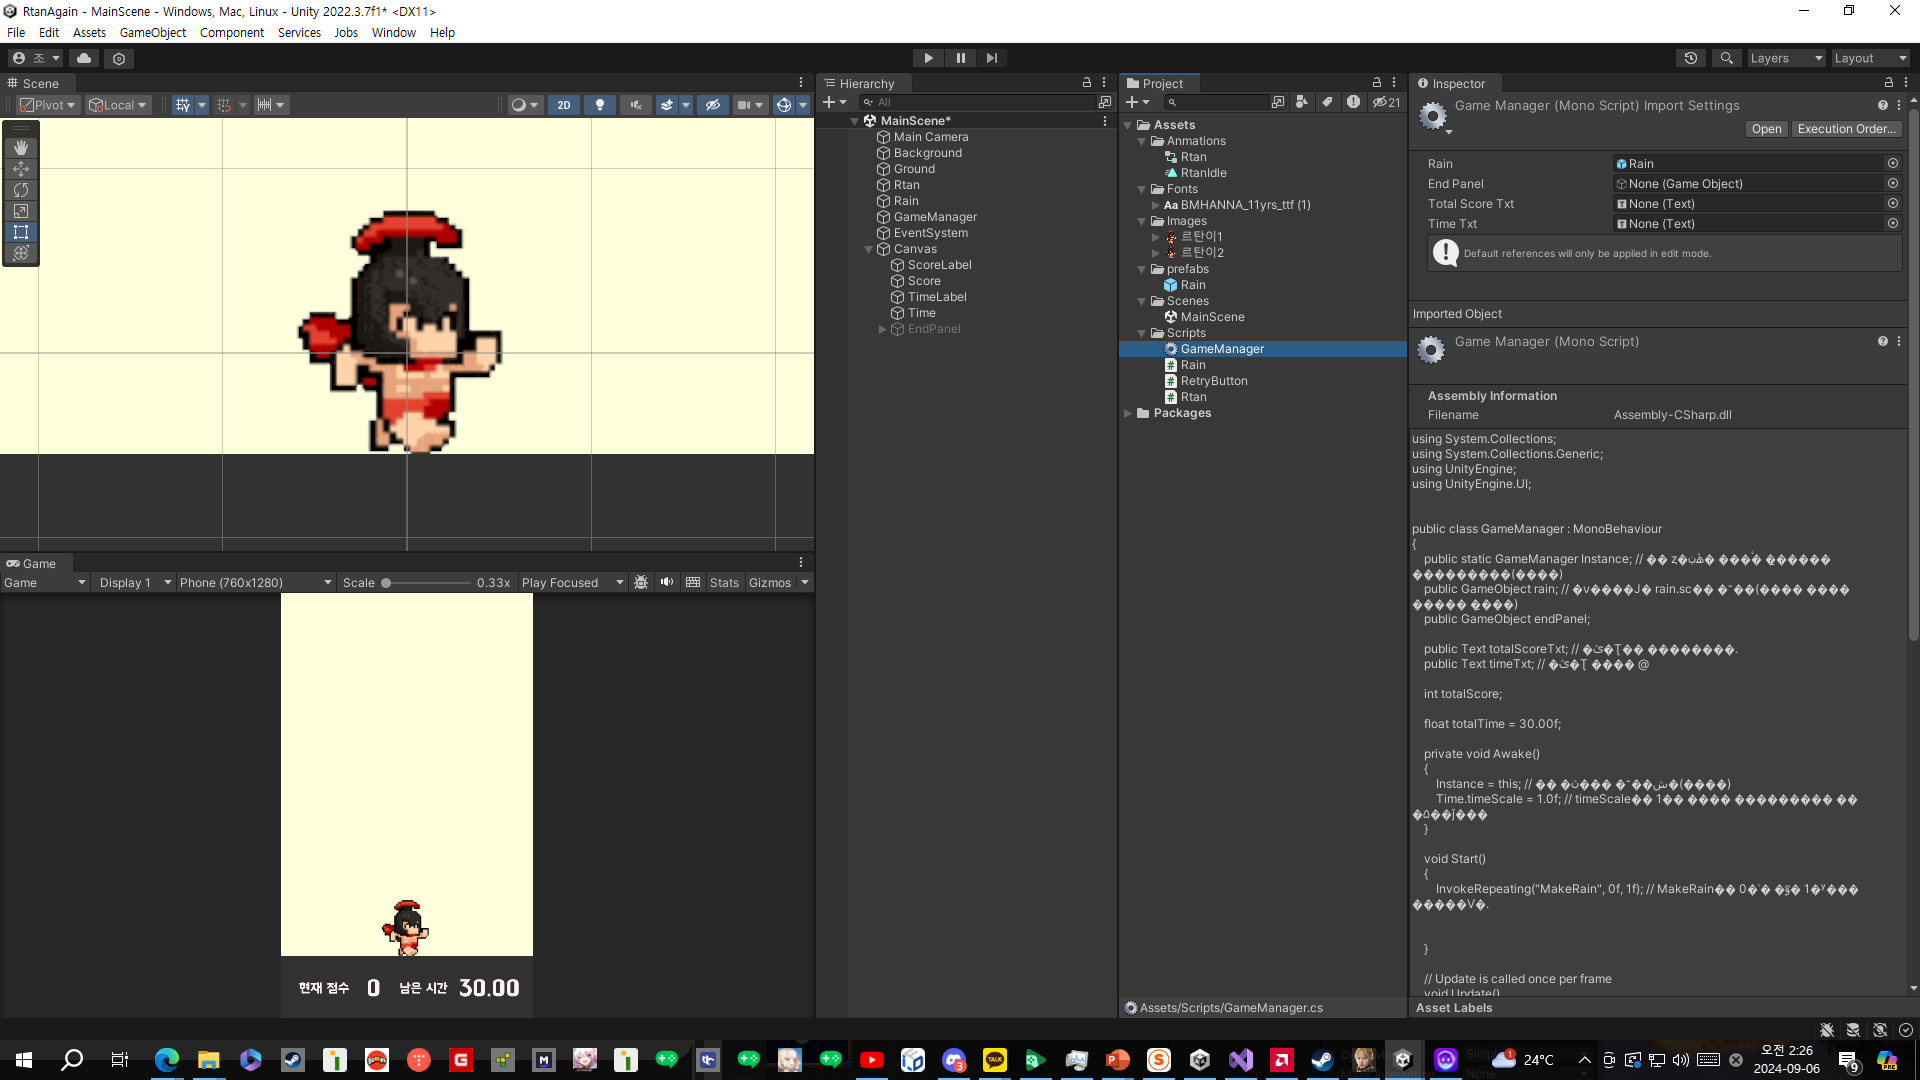Expand the Packages folder in Project

tap(1128, 413)
